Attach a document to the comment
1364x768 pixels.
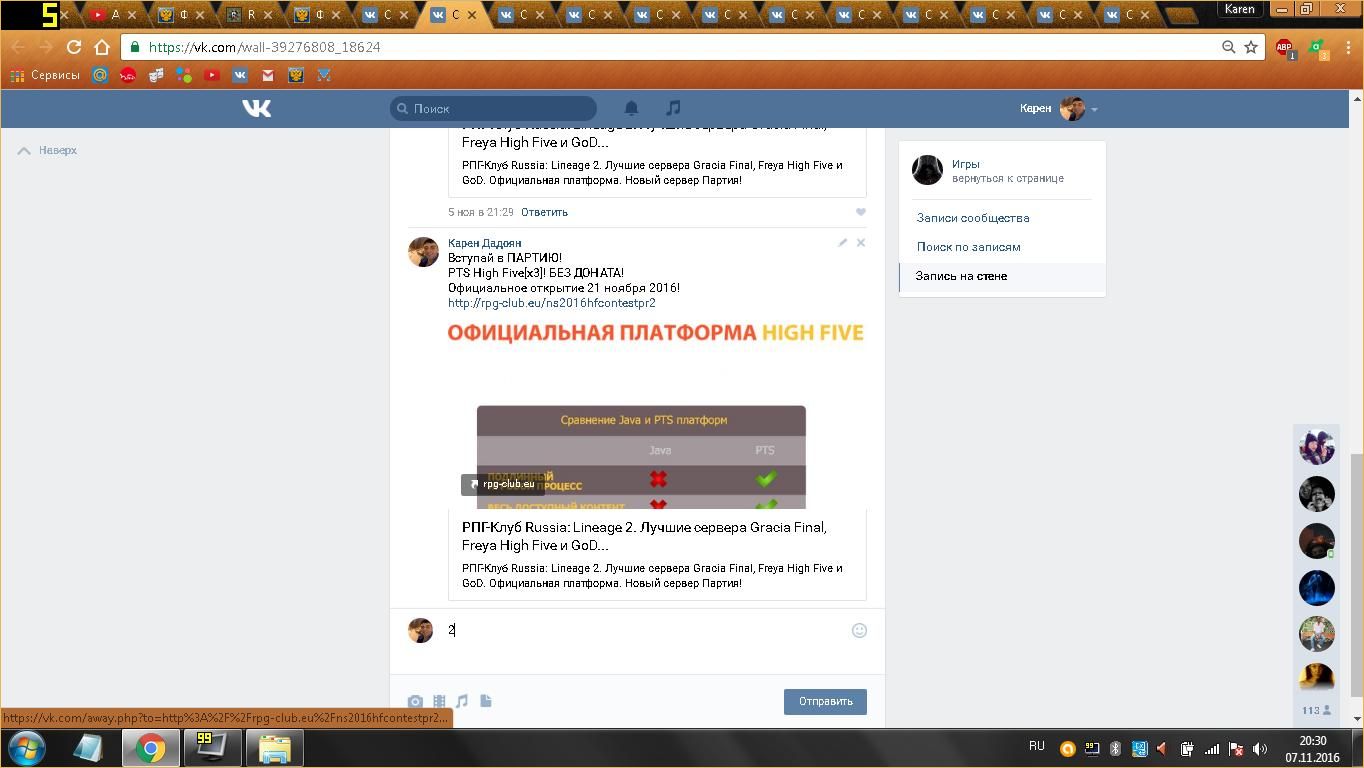[486, 701]
